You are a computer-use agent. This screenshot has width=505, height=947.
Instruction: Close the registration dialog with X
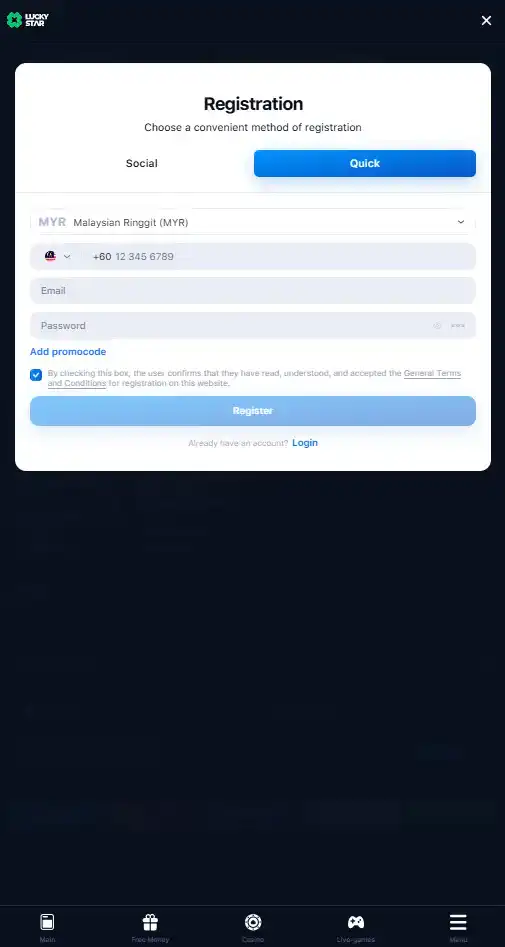486,21
